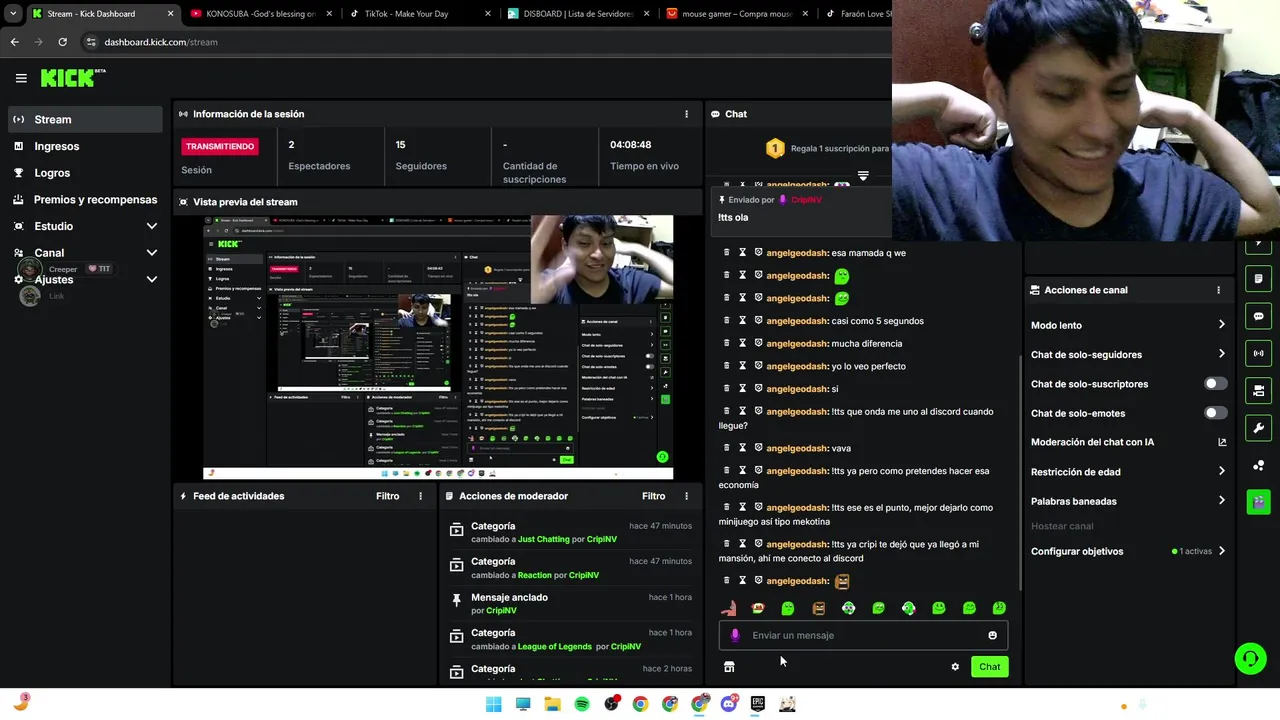Open Premios y recompensas in sidebar
Image resolution: width=1280 pixels, height=720 pixels.
coord(85,199)
